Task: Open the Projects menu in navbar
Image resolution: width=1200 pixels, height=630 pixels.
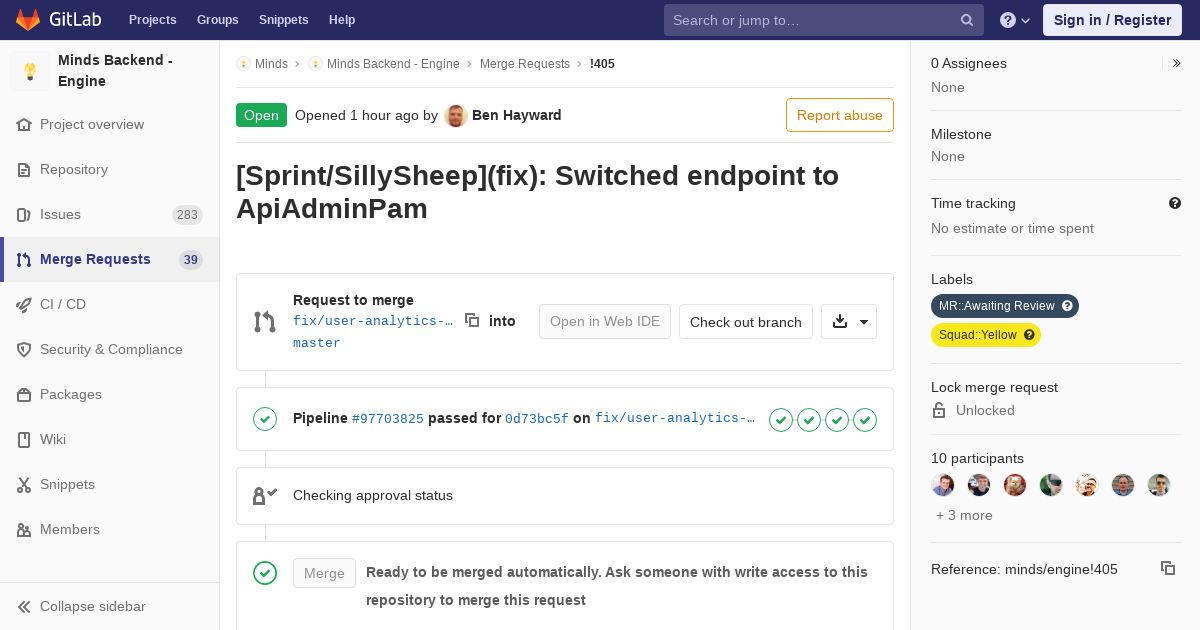Action: click(152, 20)
